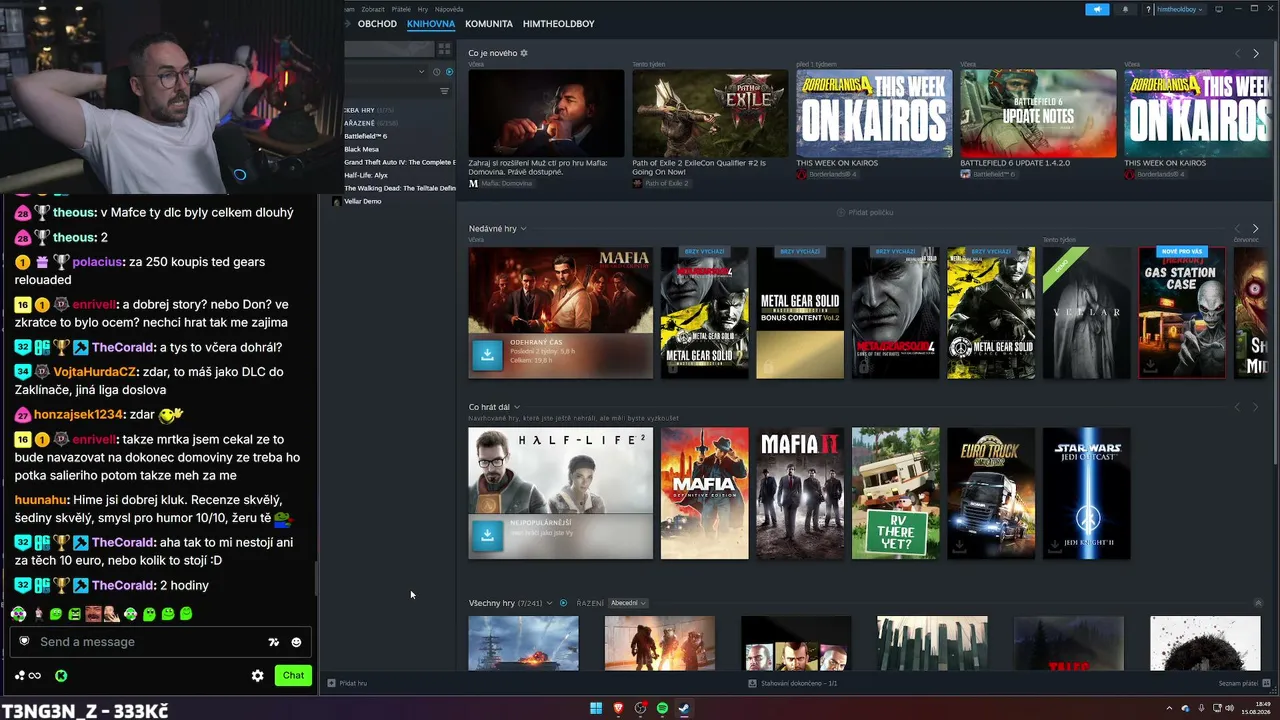Screen dimensions: 1280x720
Task: Open the Steam taskbar icon
Action: point(685,708)
